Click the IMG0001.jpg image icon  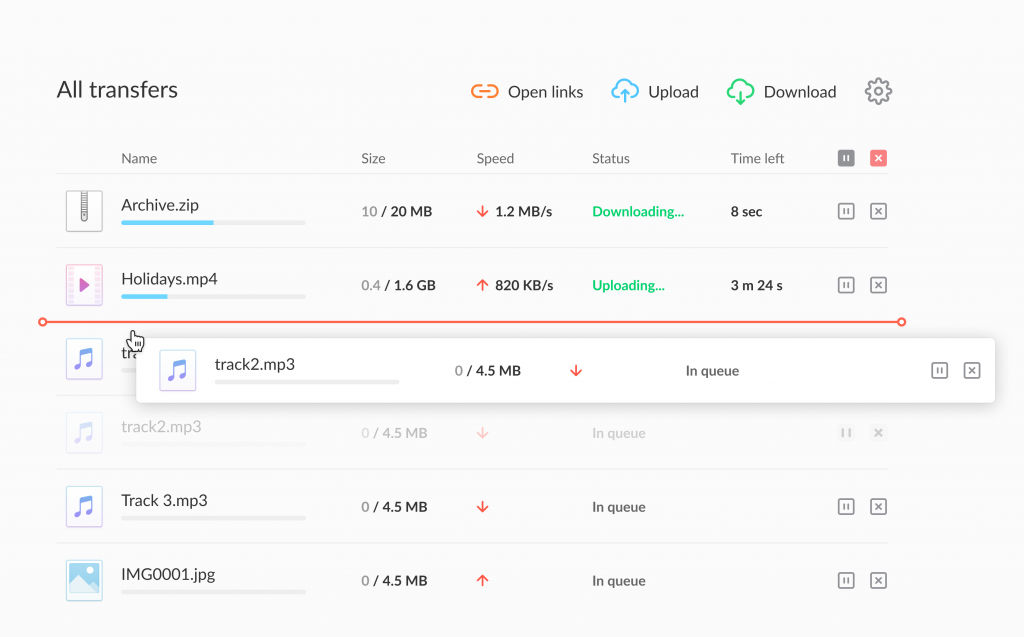tap(84, 580)
